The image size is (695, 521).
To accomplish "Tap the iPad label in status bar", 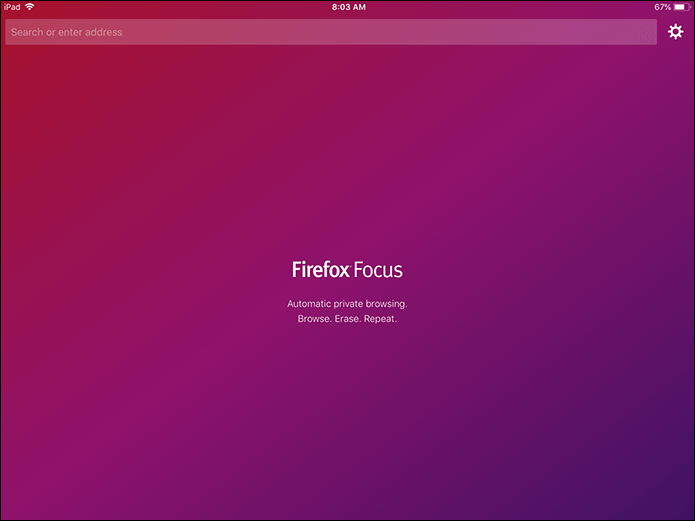I will pos(12,7).
